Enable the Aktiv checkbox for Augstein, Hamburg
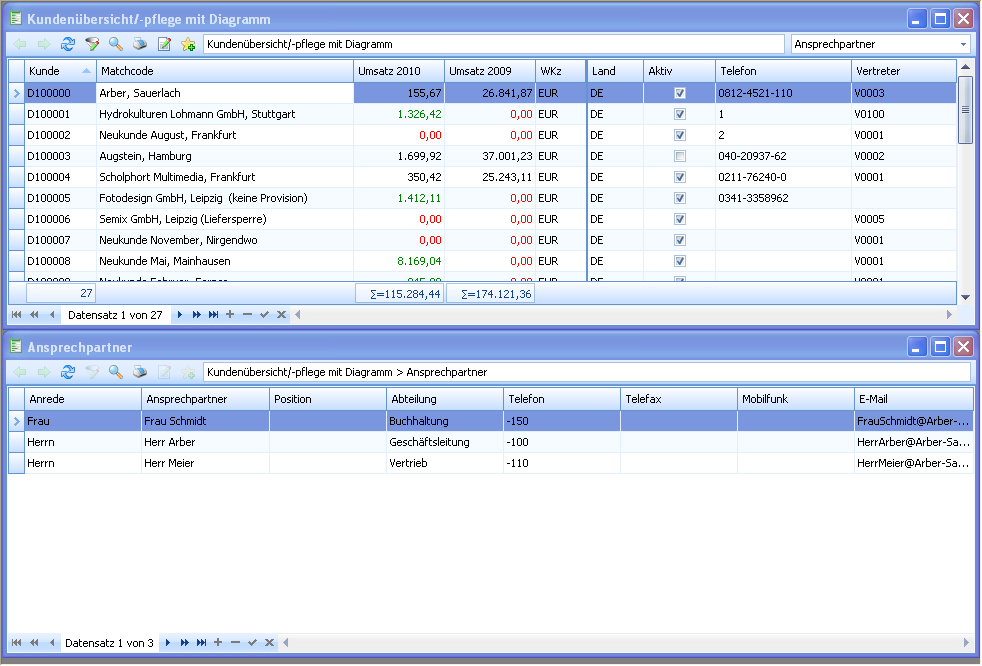Screen dimensions: 982x666 click(x=680, y=156)
